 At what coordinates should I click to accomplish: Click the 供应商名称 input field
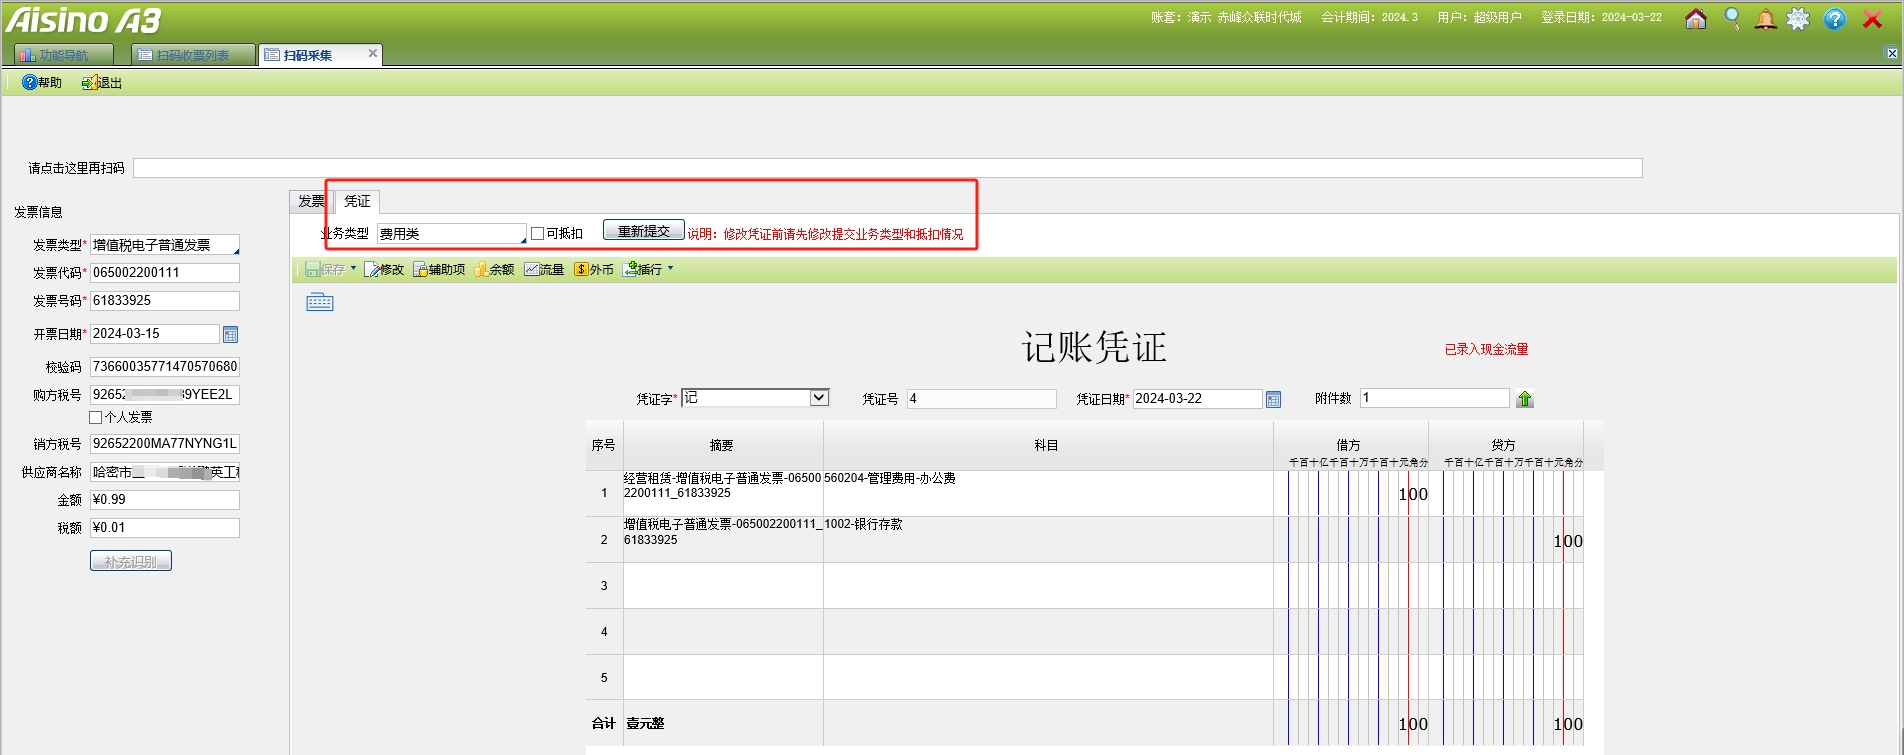pyautogui.click(x=165, y=472)
